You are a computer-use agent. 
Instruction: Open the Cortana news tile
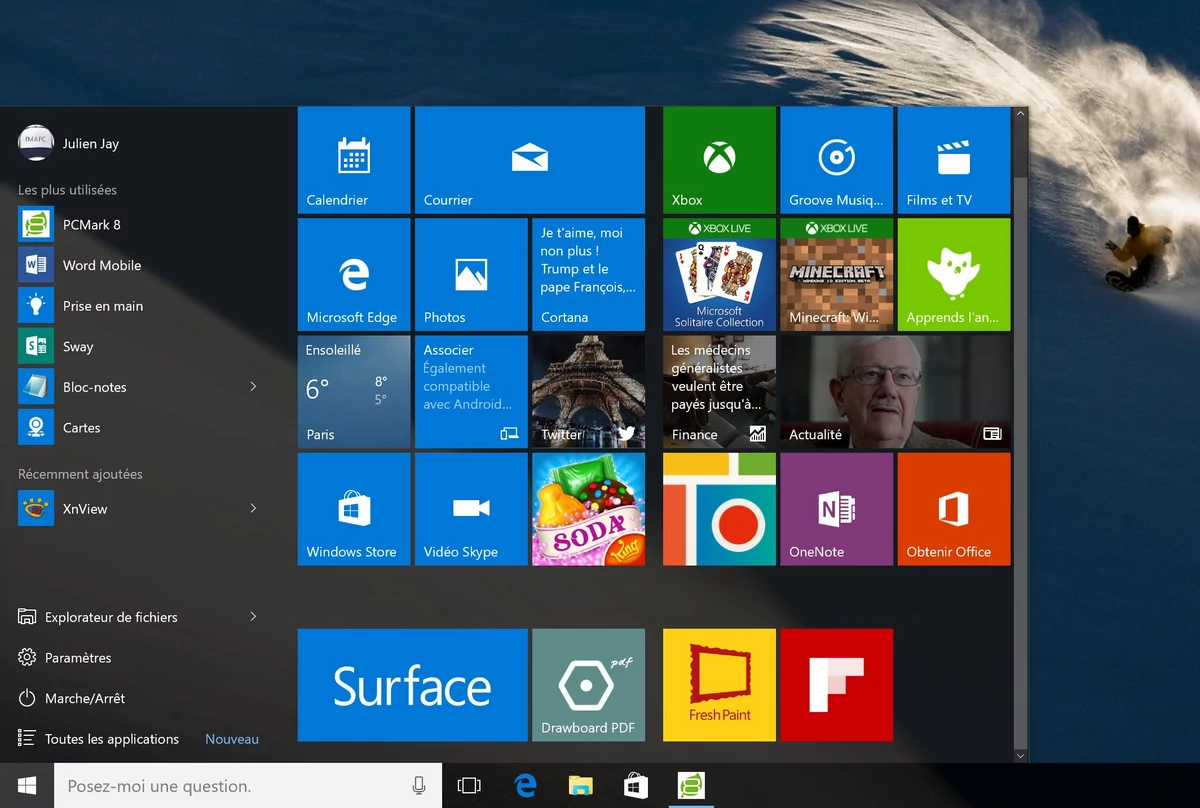(x=588, y=275)
